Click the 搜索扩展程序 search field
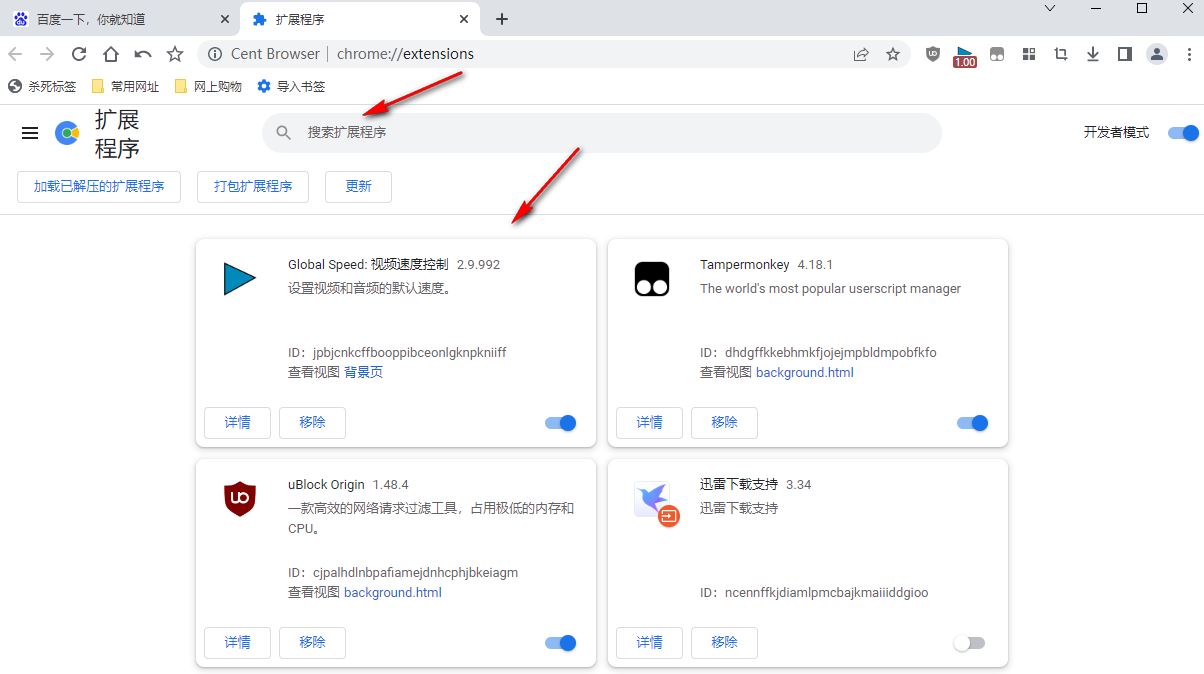 [602, 132]
